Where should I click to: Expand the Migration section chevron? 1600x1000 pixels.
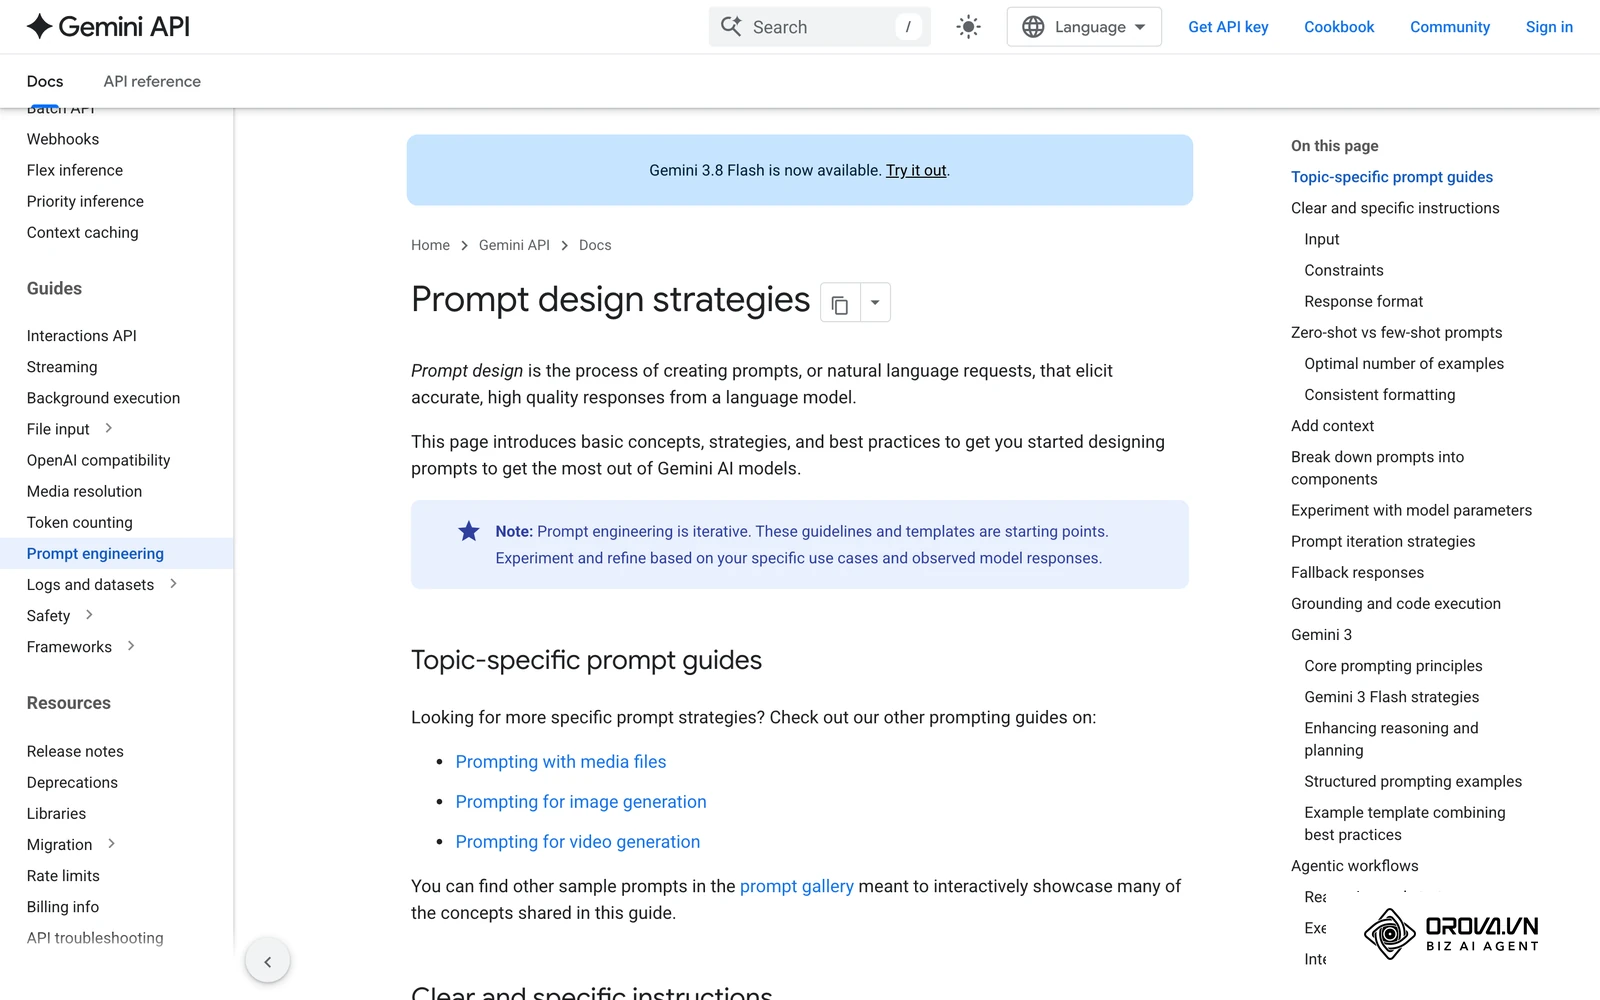tap(111, 844)
